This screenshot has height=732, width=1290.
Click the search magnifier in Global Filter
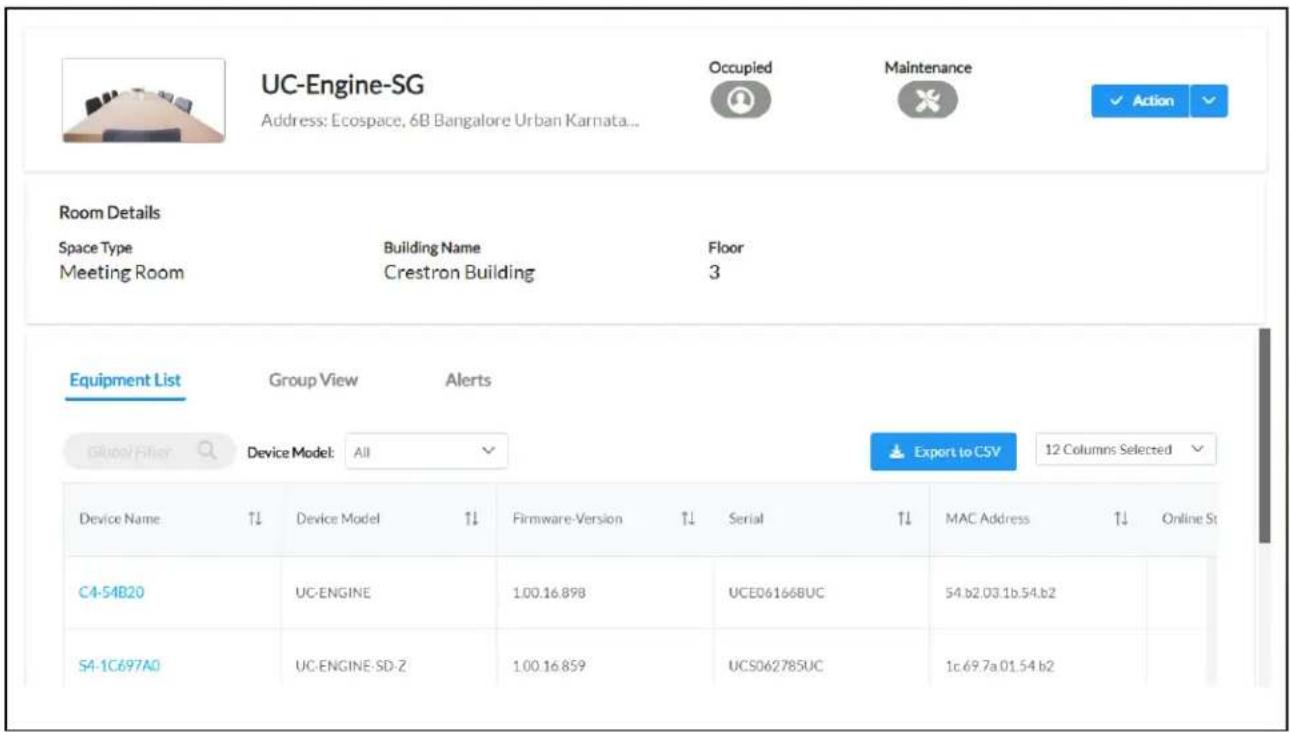click(x=208, y=451)
